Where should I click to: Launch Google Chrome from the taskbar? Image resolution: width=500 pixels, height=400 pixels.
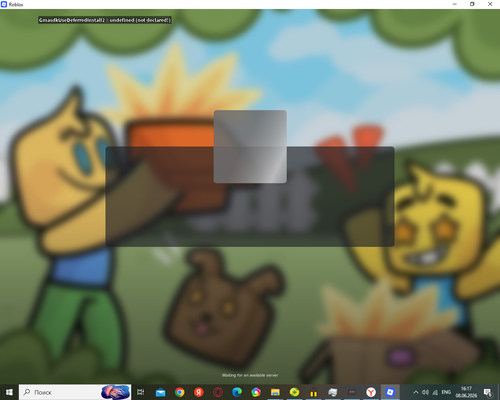coord(180,392)
